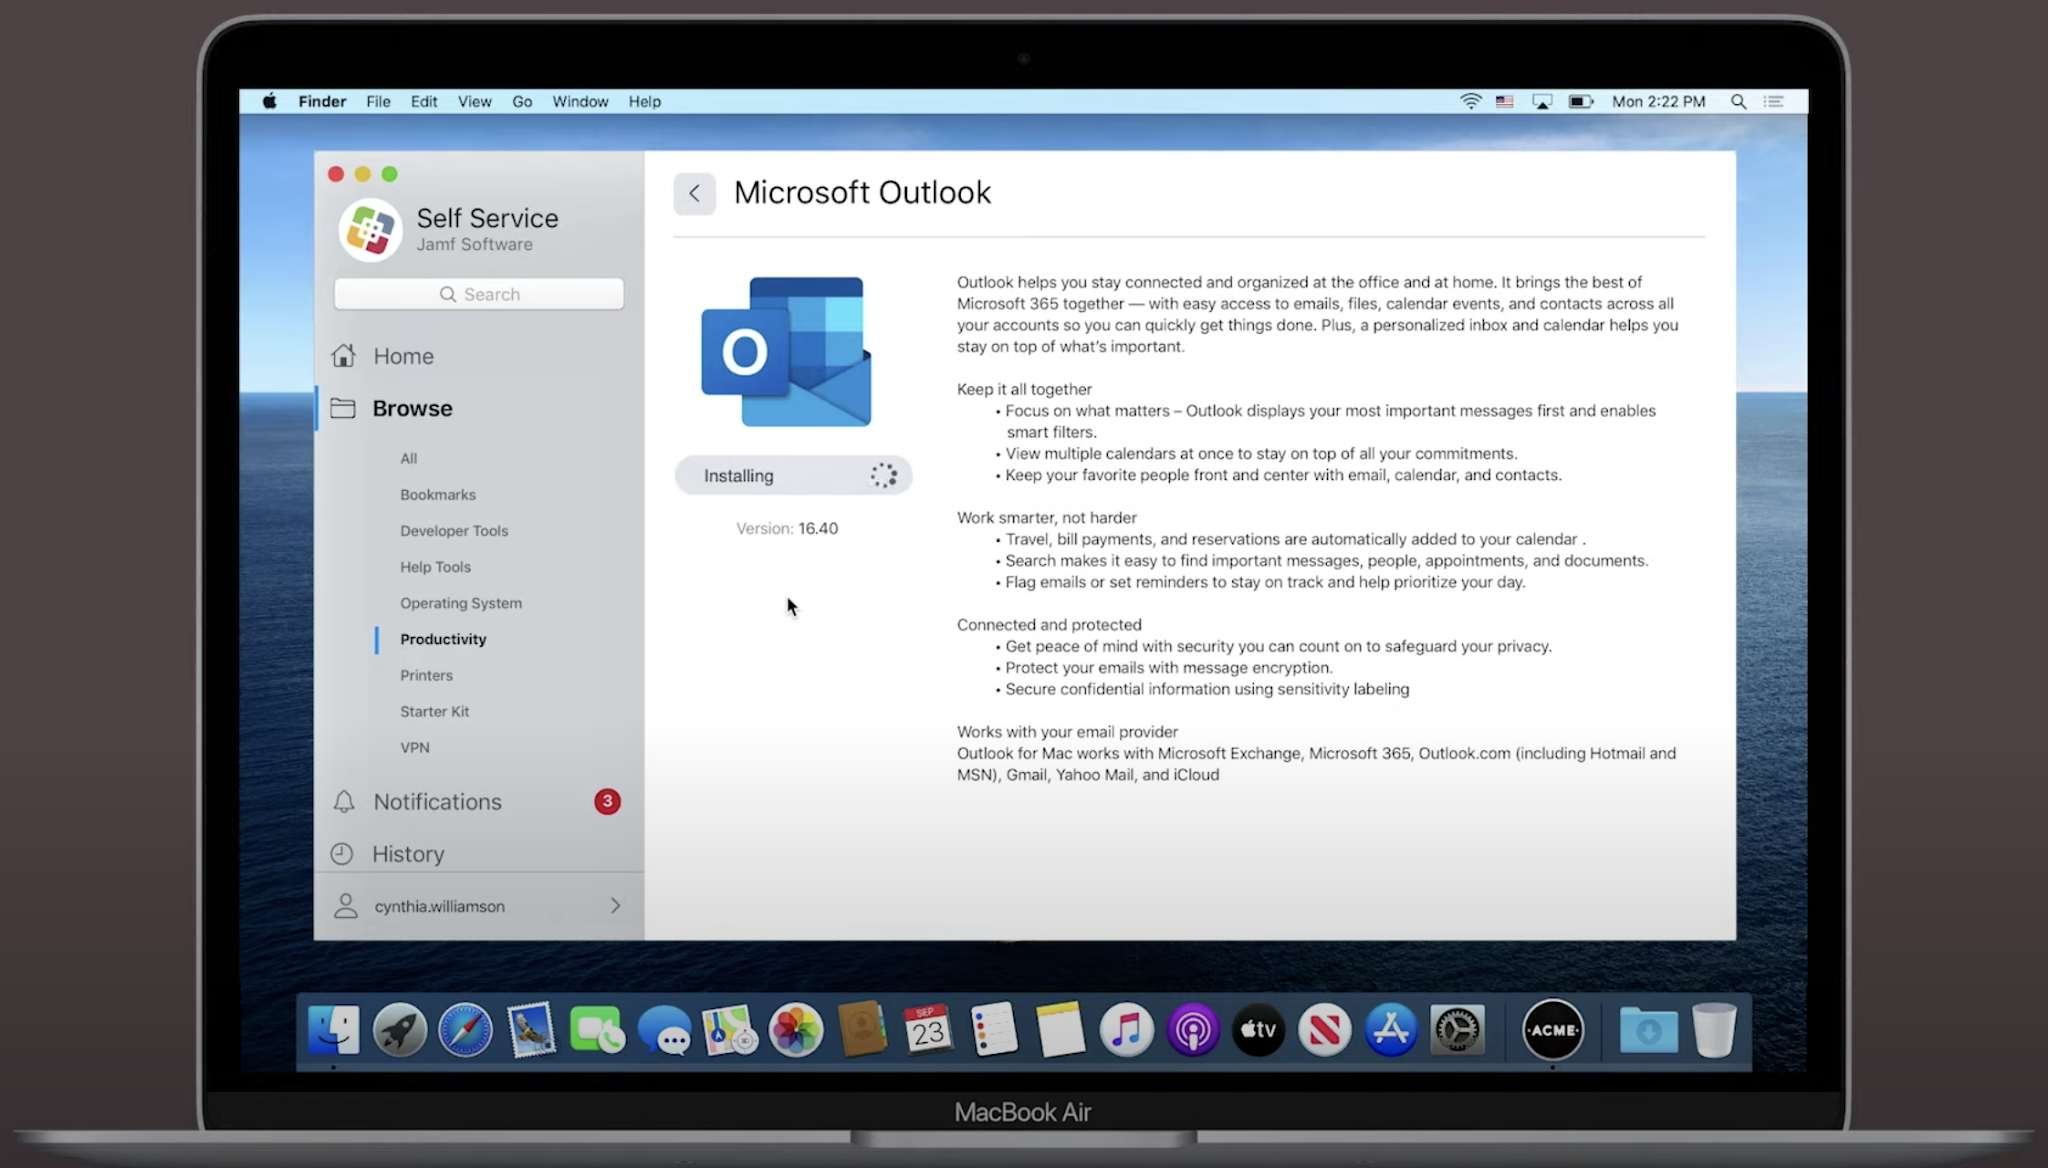Viewport: 2048px width, 1168px height.
Task: Click the Self Service logo icon
Action: [370, 230]
